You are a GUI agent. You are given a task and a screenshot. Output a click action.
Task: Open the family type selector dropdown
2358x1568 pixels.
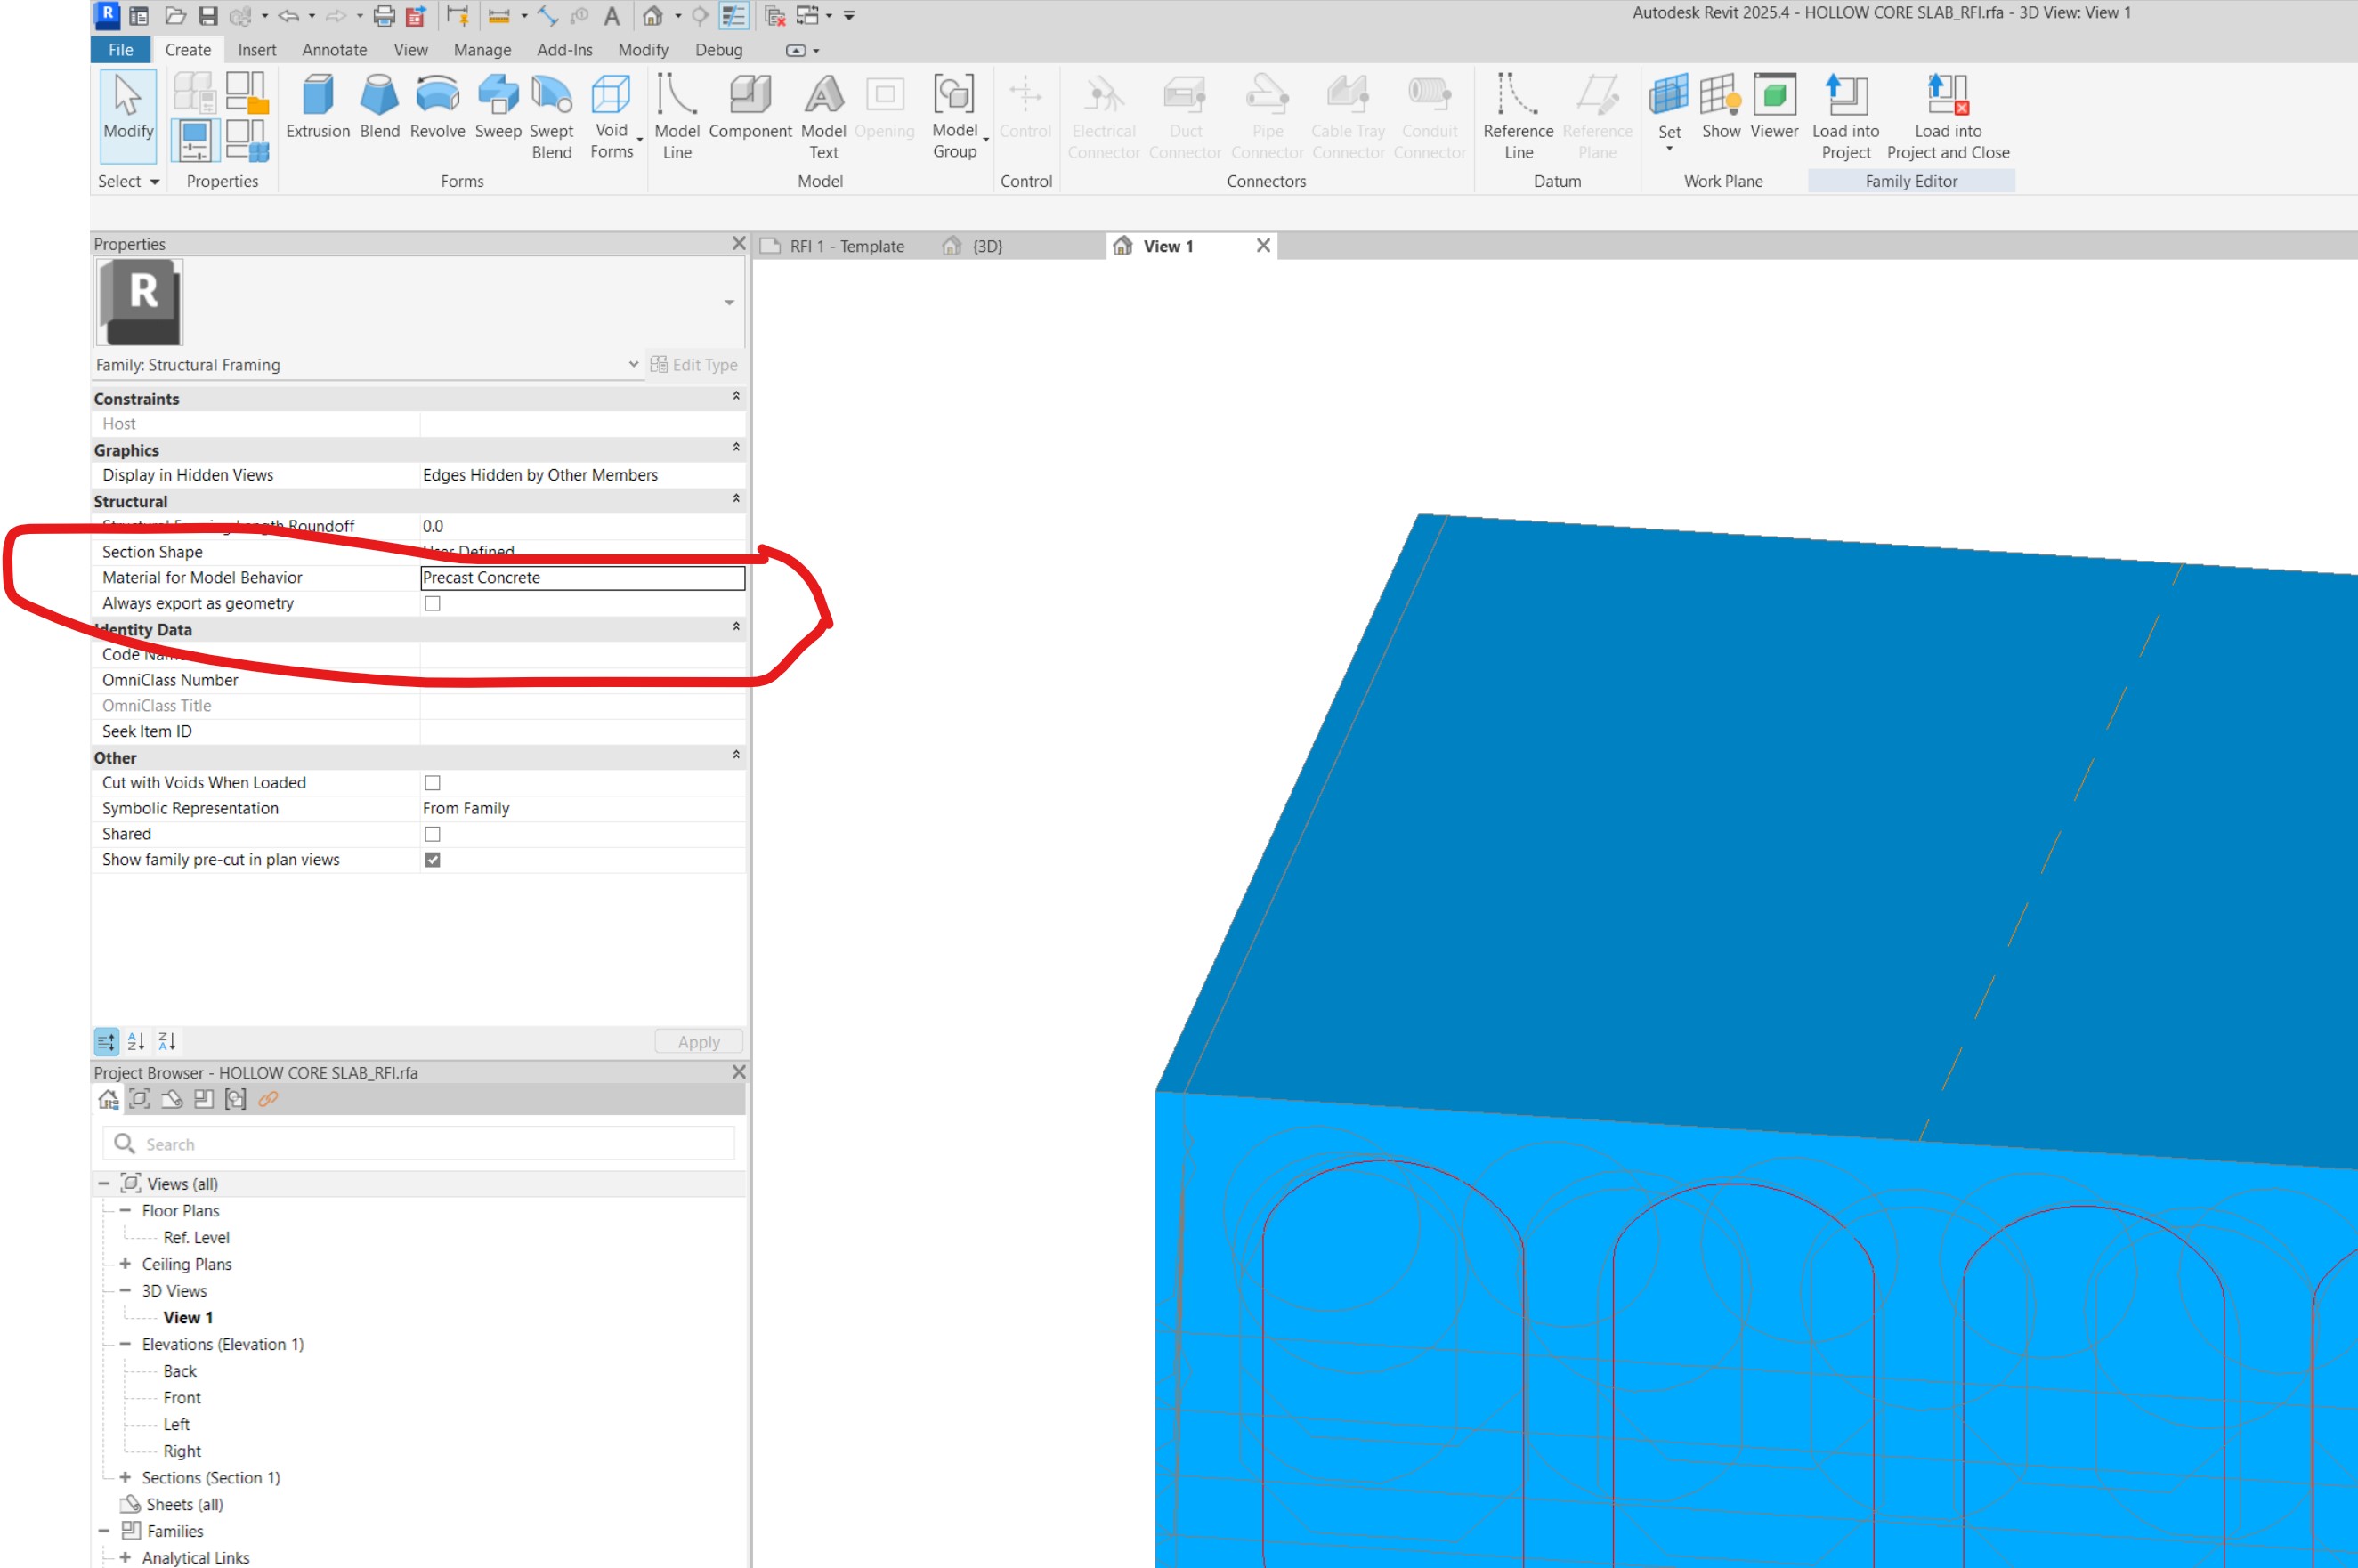[x=633, y=364]
